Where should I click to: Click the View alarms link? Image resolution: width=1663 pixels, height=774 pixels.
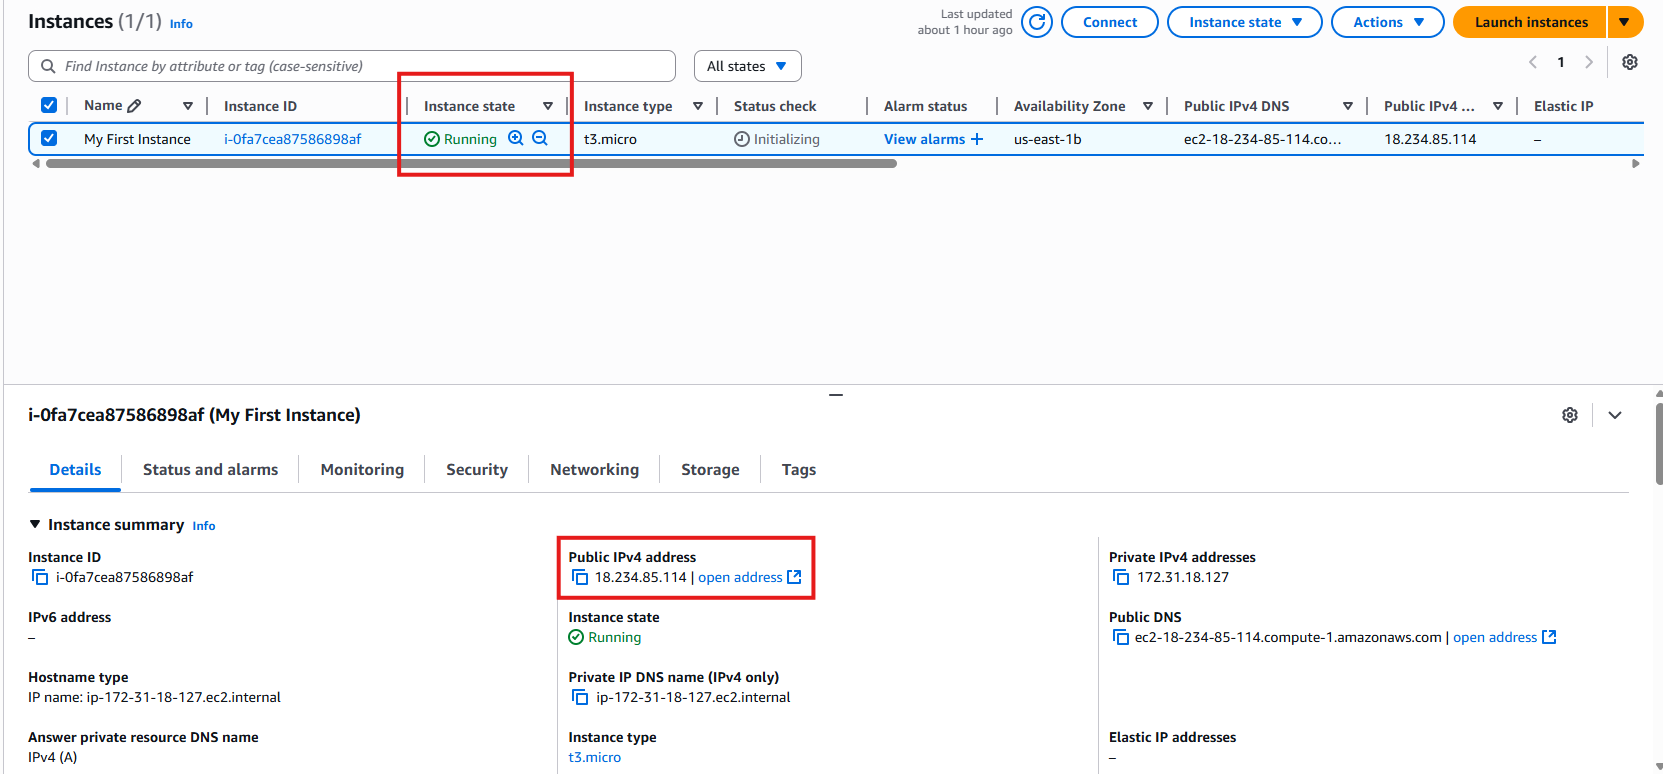(x=924, y=139)
